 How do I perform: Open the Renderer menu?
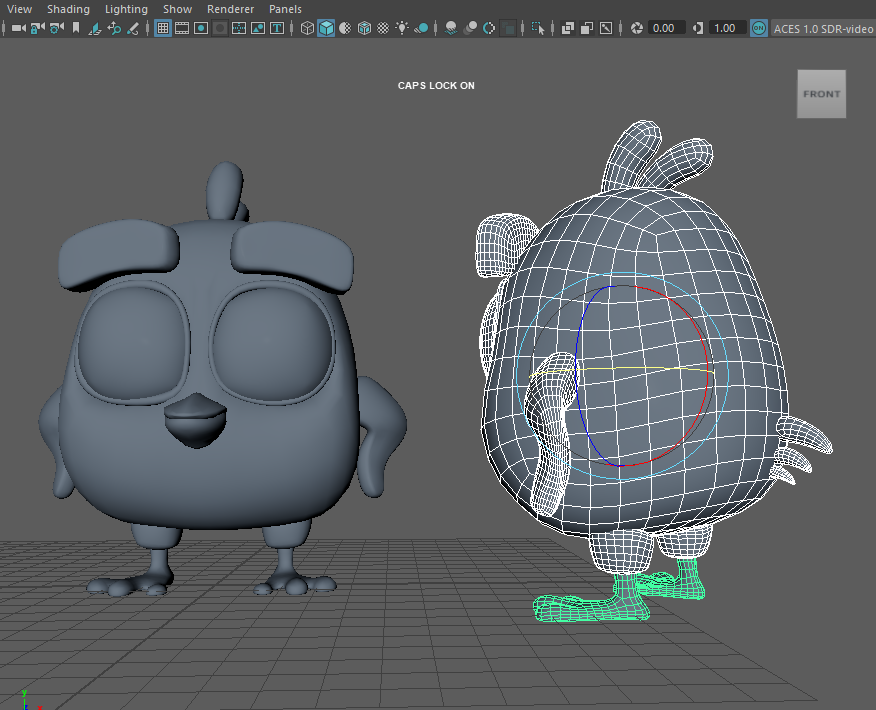click(230, 9)
